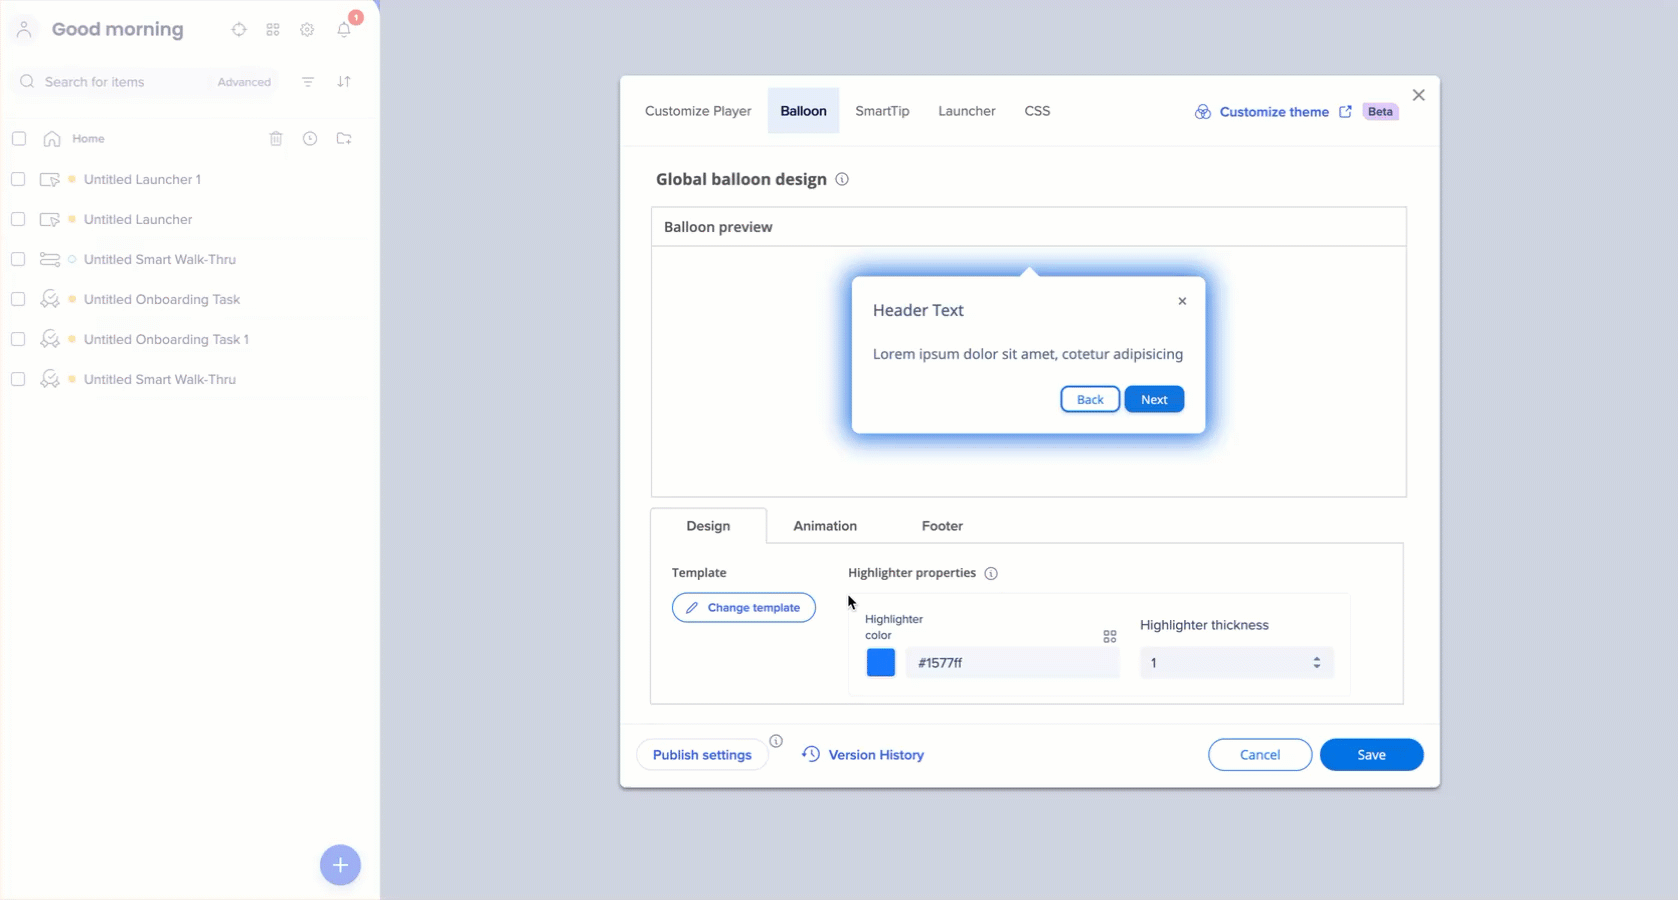Click the notifications bell icon
Image resolution: width=1678 pixels, height=900 pixels.
coord(344,30)
